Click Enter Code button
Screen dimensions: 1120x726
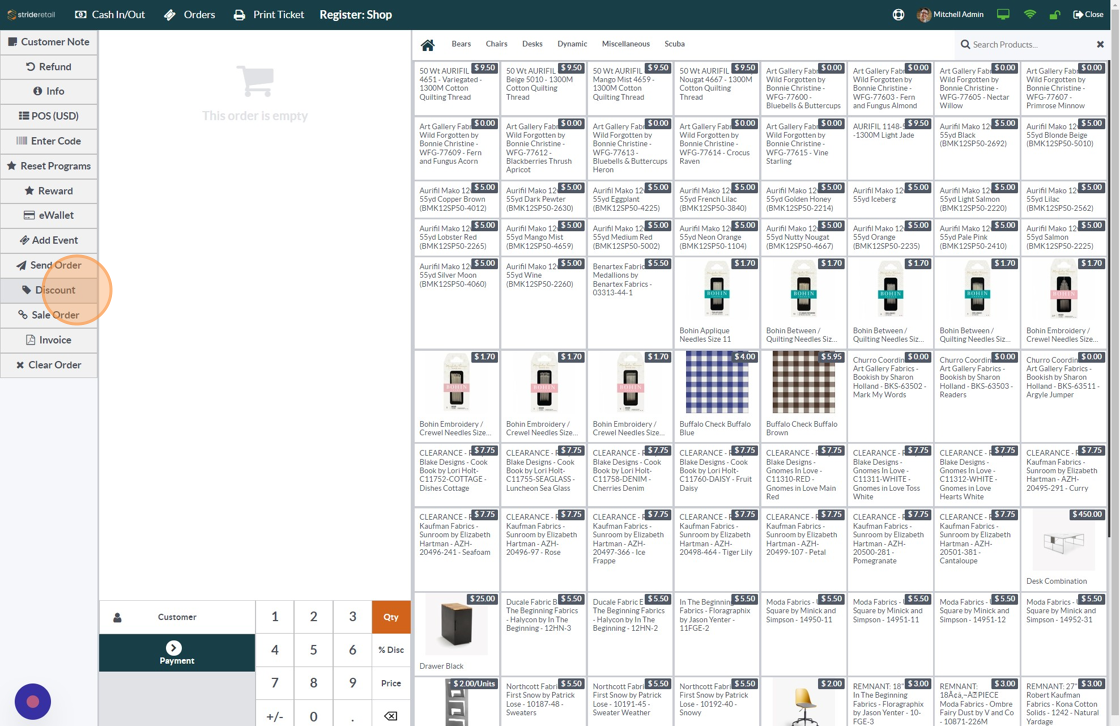(x=49, y=141)
